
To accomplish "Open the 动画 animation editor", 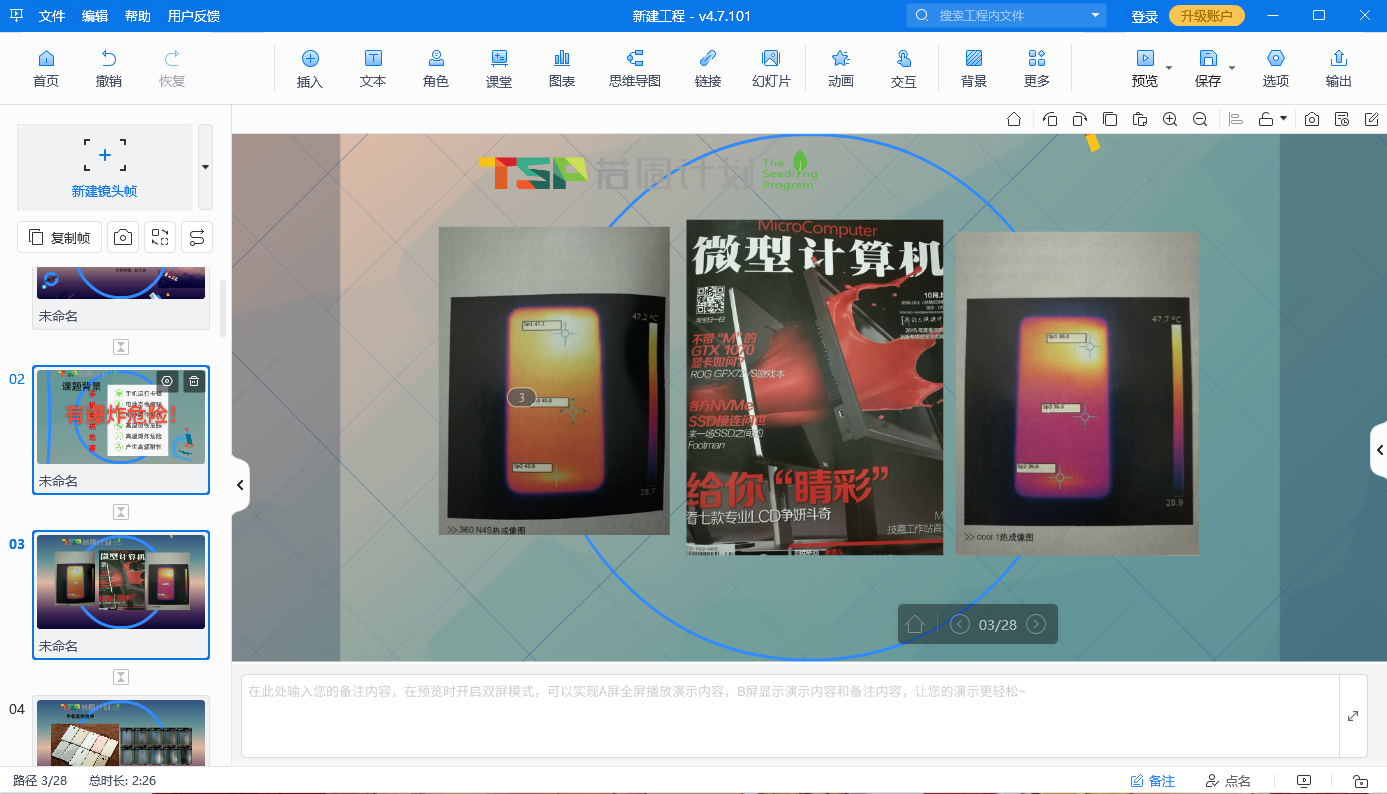I will 841,69.
